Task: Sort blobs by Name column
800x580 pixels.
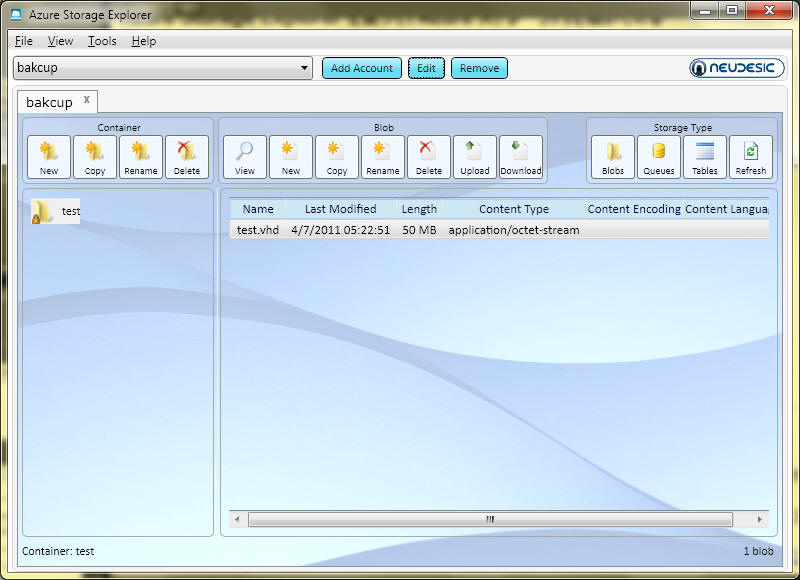Action: tap(258, 209)
